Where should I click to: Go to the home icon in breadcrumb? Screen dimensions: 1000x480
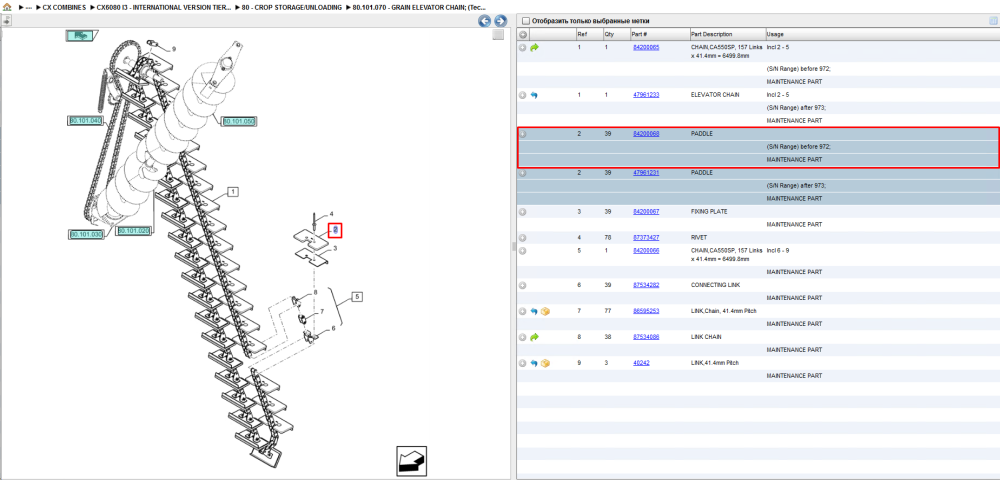tap(7, 7)
